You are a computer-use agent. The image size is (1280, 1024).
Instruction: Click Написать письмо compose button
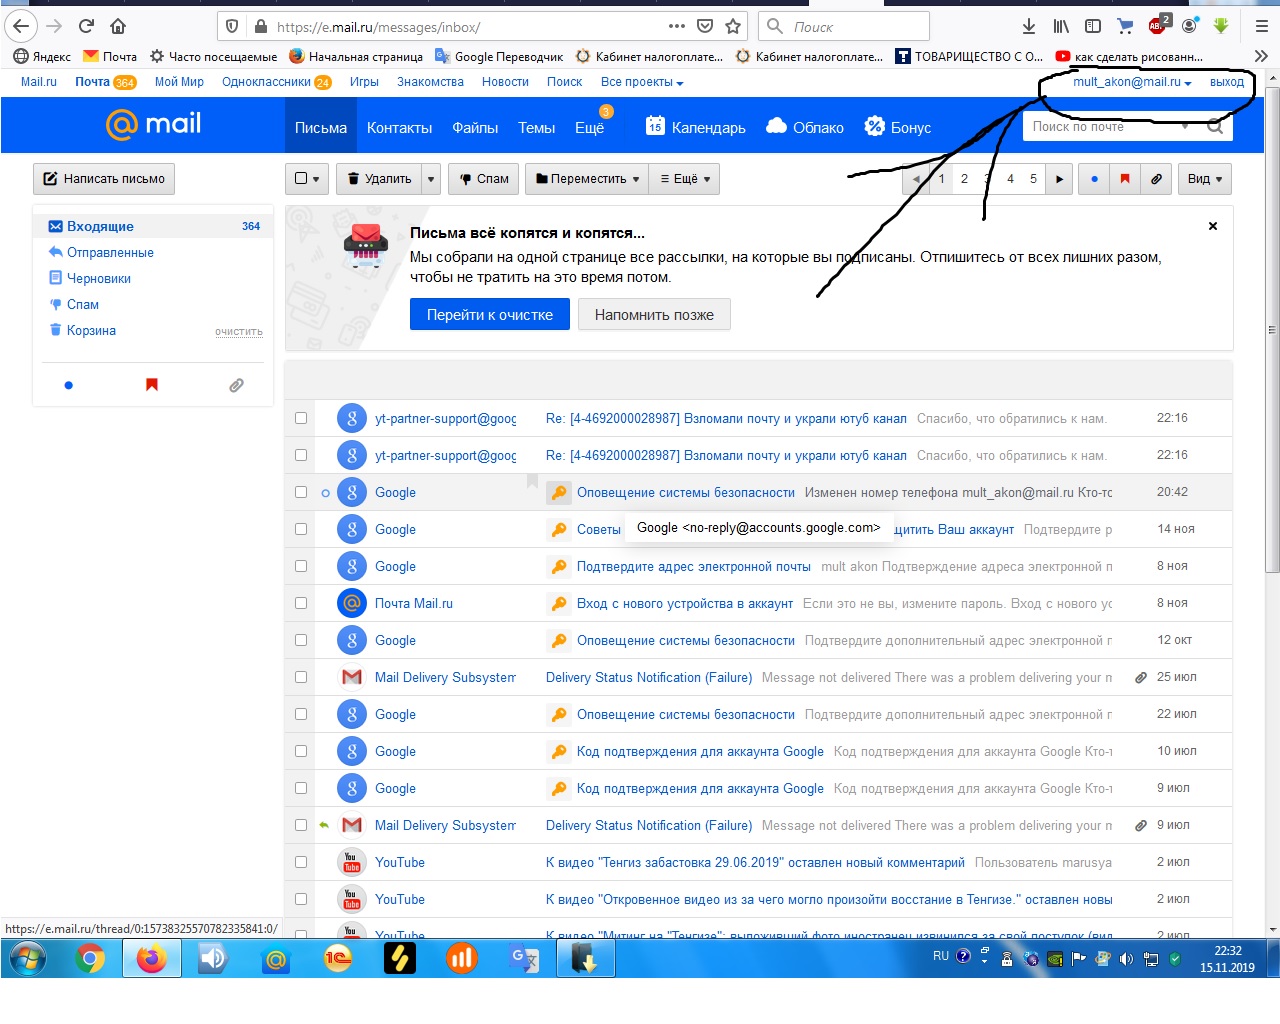(104, 179)
